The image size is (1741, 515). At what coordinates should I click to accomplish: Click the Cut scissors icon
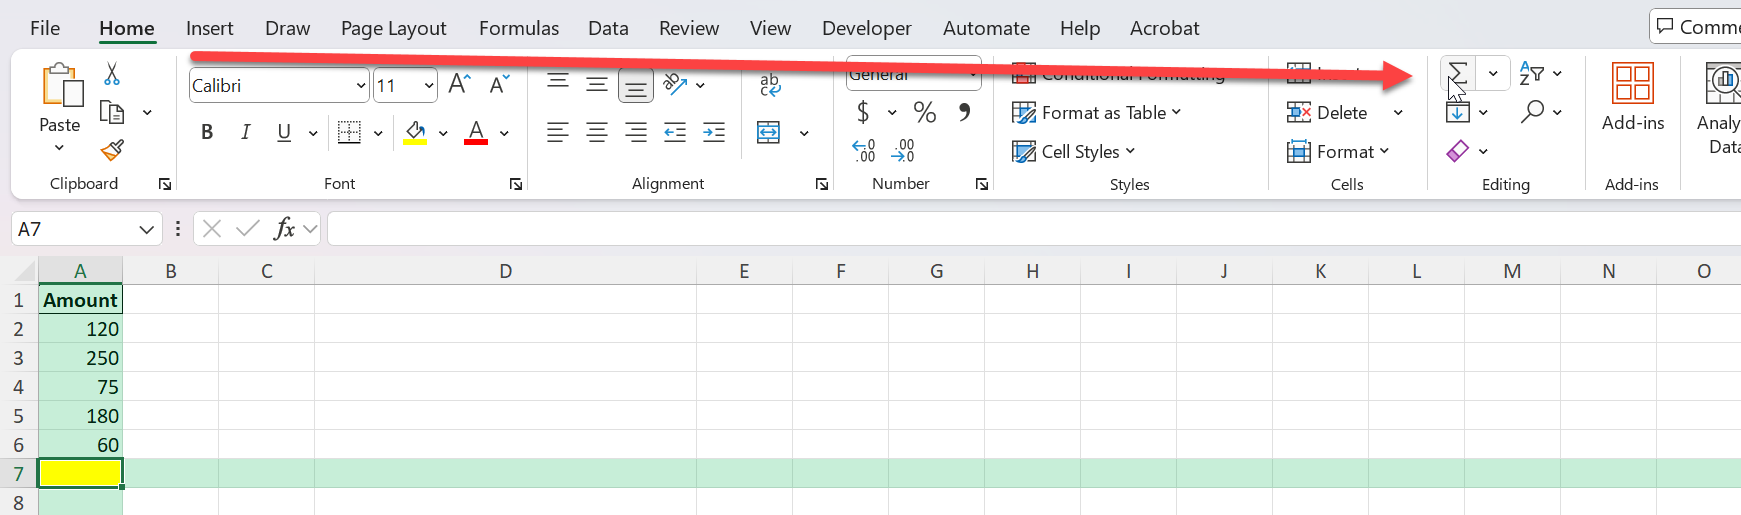tap(112, 74)
